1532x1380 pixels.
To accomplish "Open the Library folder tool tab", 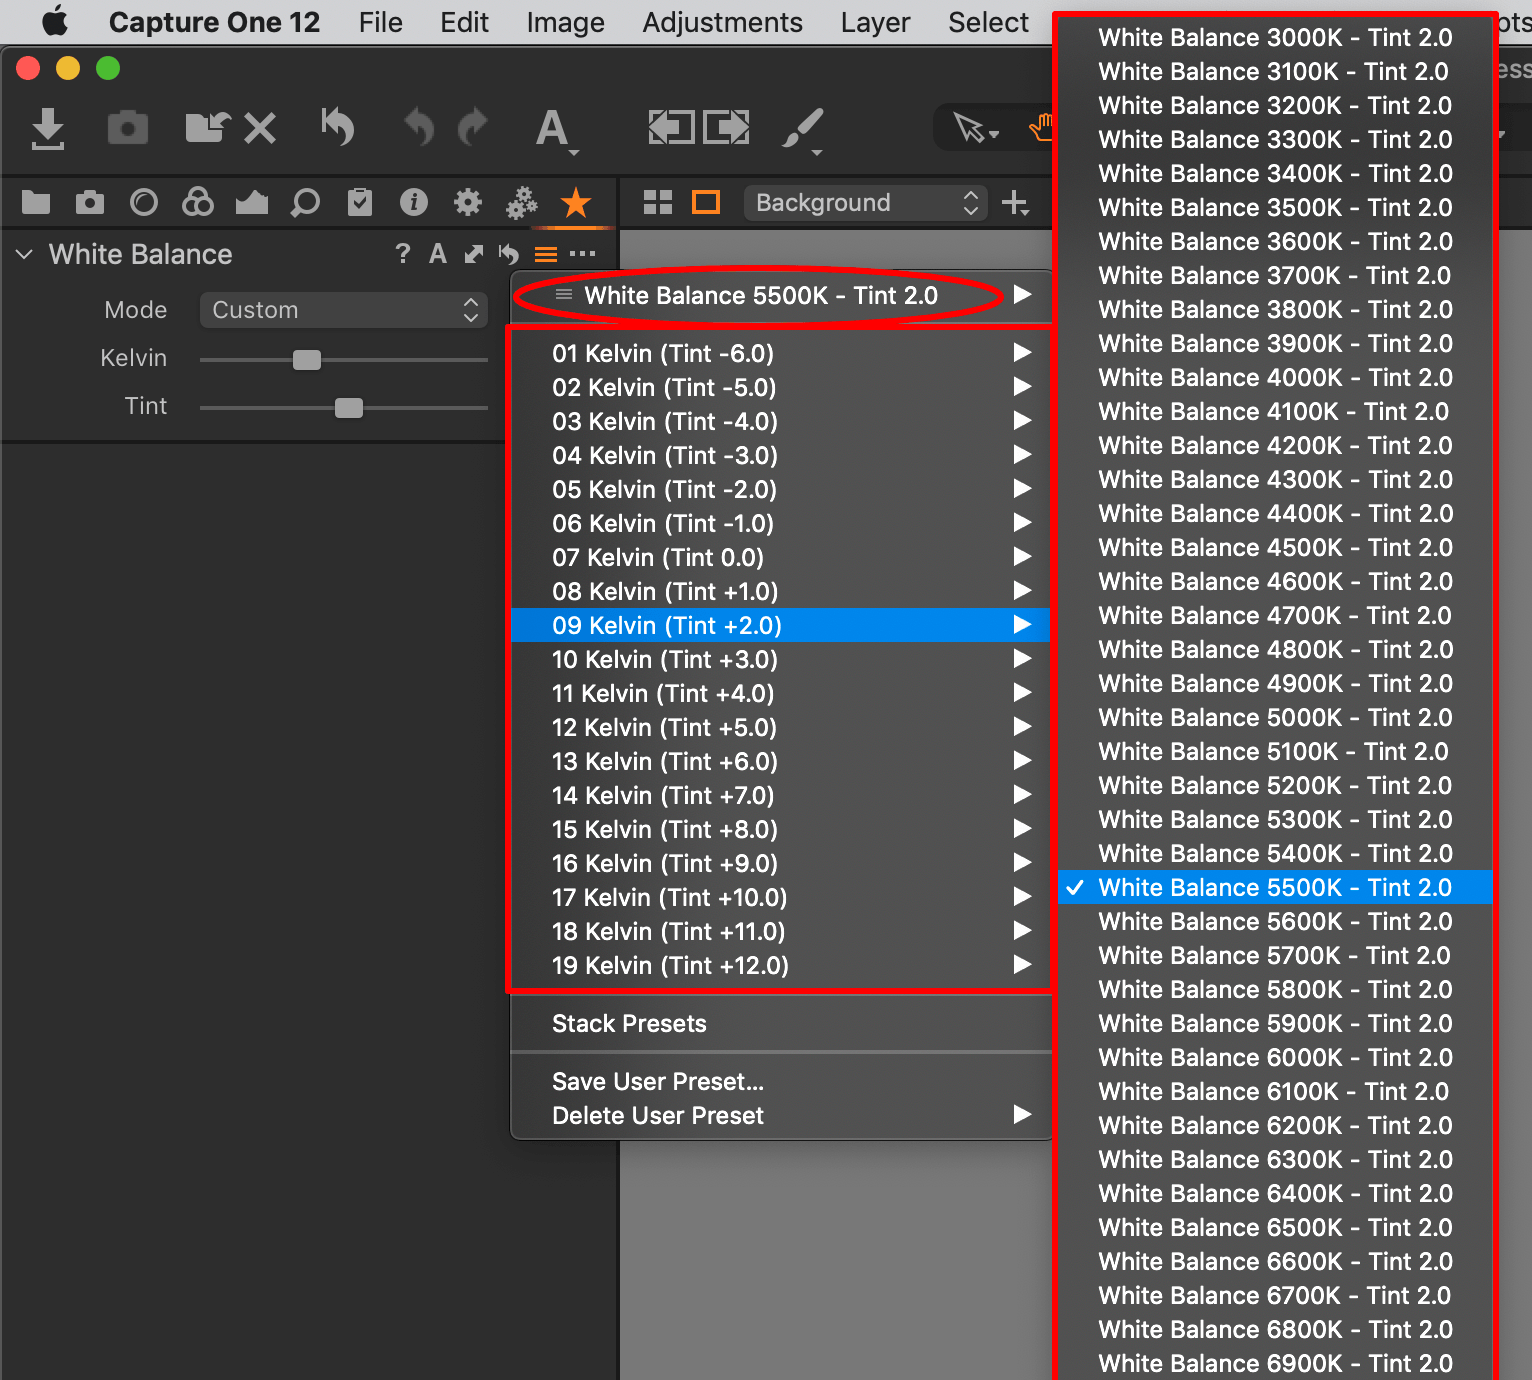I will tap(36, 203).
